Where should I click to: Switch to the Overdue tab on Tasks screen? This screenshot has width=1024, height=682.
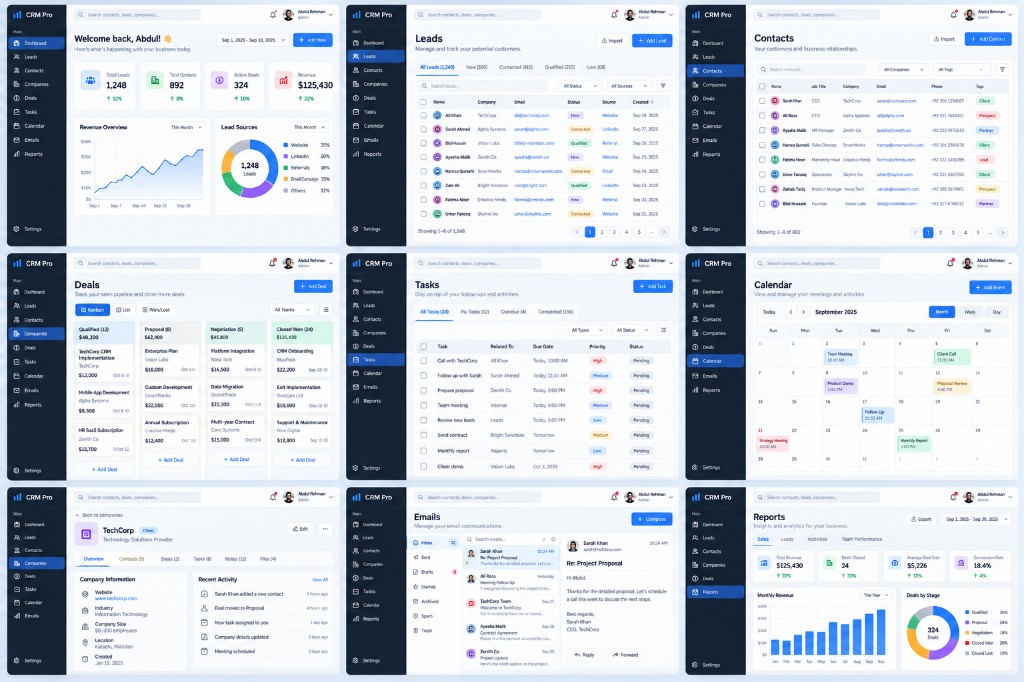click(x=513, y=312)
